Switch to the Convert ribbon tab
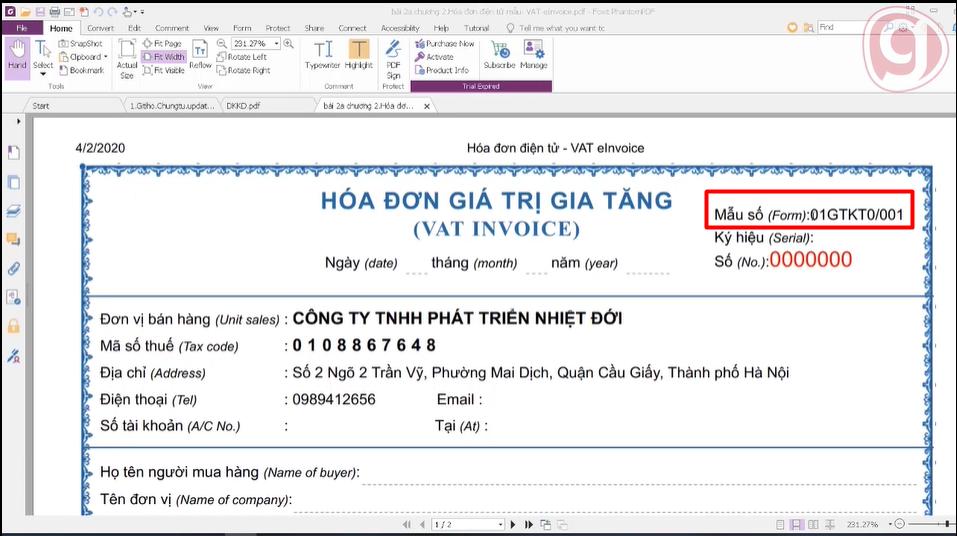Viewport: 957px width, 536px height. [100, 28]
